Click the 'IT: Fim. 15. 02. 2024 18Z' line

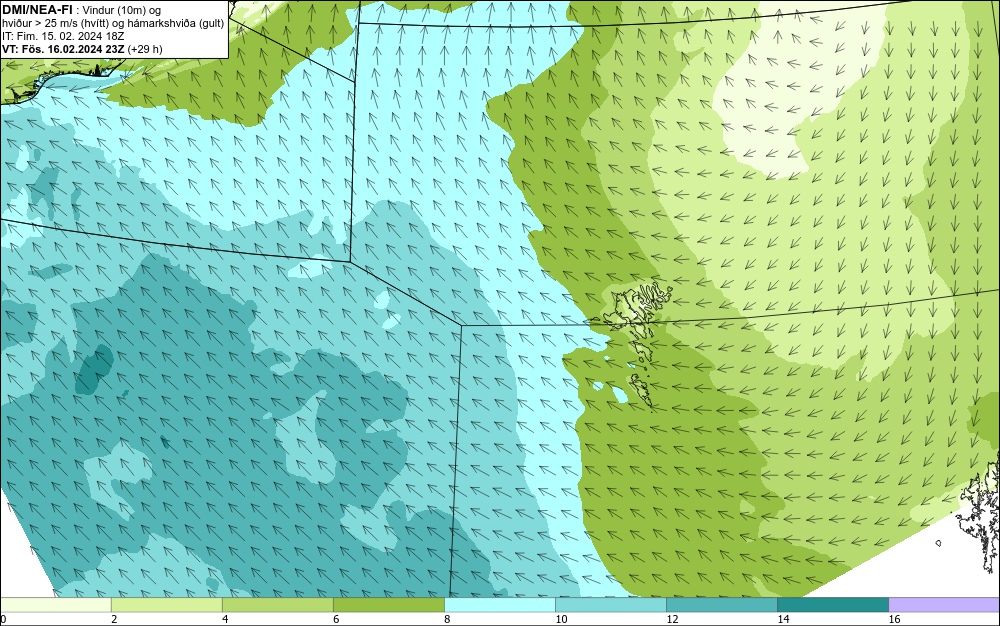click(x=63, y=36)
